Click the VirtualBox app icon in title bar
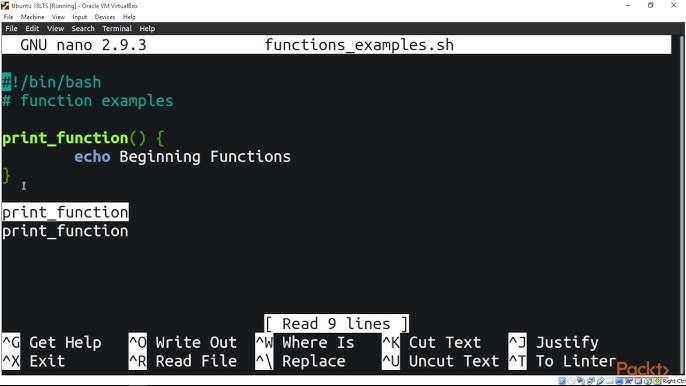 5,6
